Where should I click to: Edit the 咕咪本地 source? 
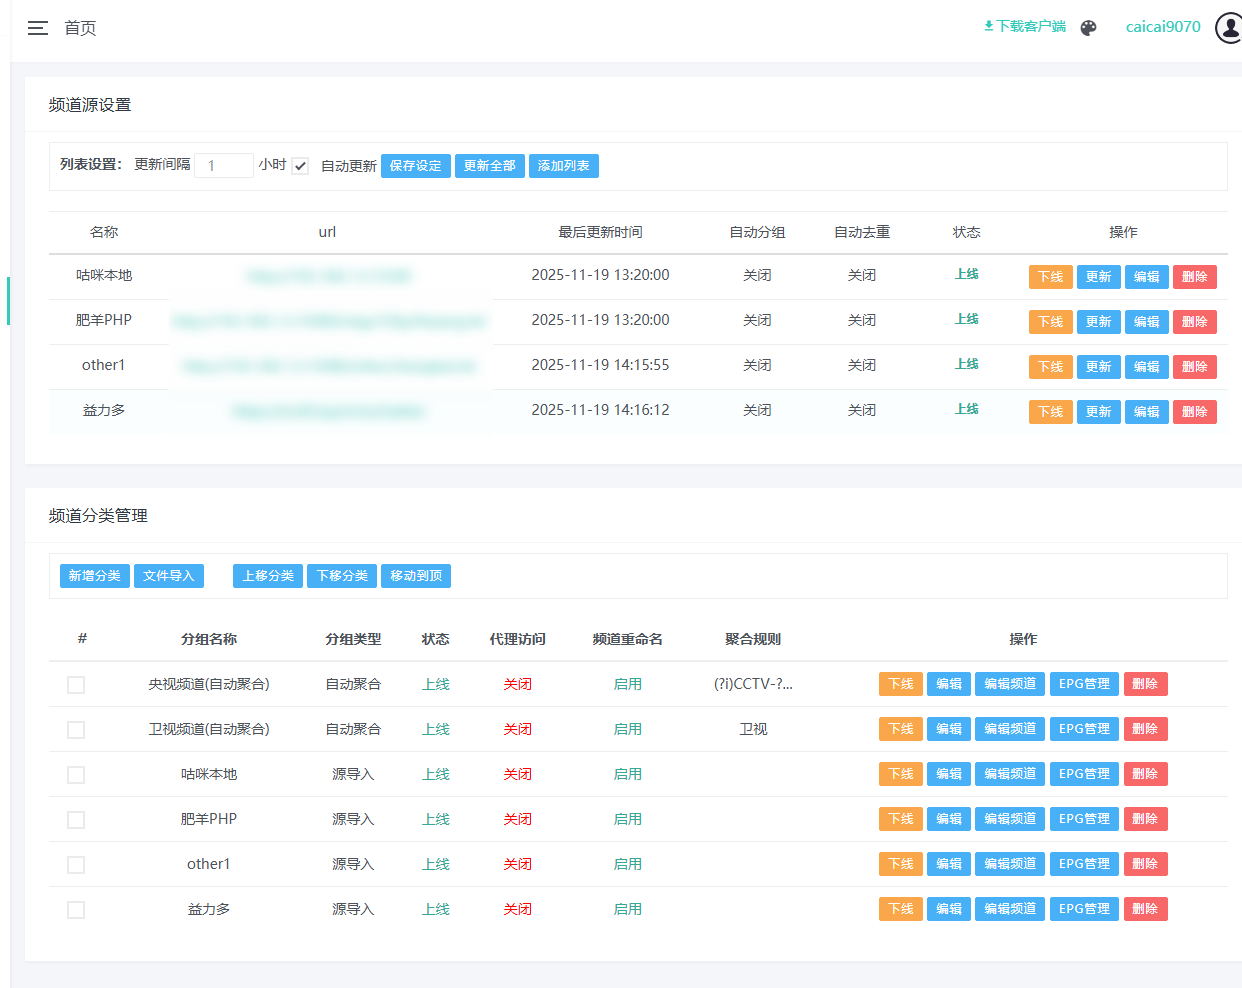click(x=1147, y=277)
